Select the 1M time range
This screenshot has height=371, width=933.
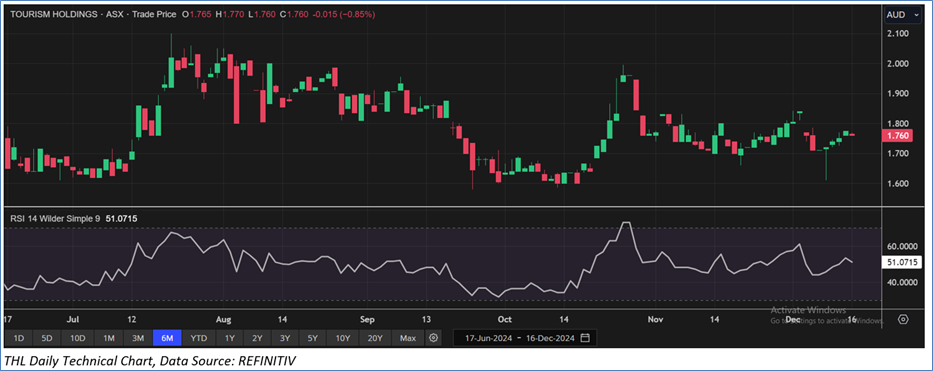coord(109,338)
